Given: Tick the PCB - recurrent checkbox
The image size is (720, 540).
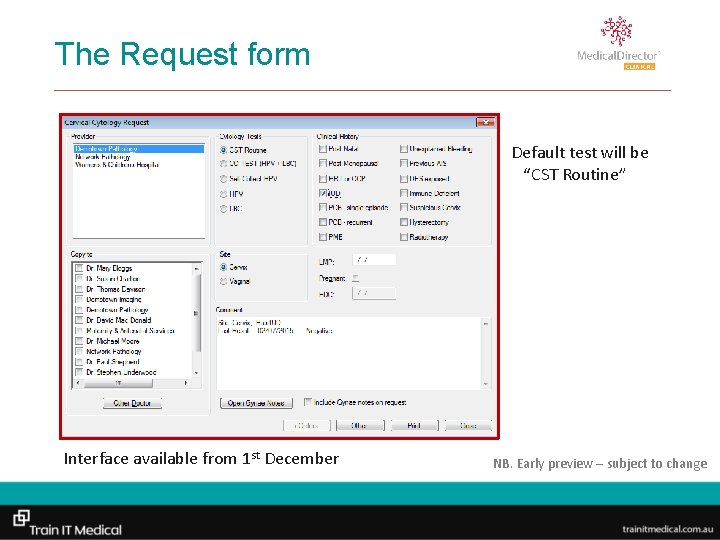Looking at the screenshot, I should (323, 222).
